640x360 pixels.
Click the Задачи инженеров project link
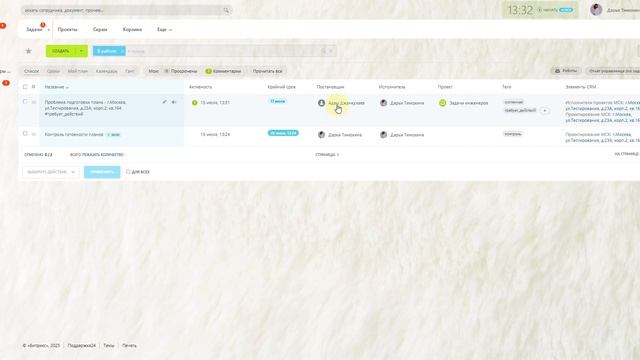coord(469,103)
